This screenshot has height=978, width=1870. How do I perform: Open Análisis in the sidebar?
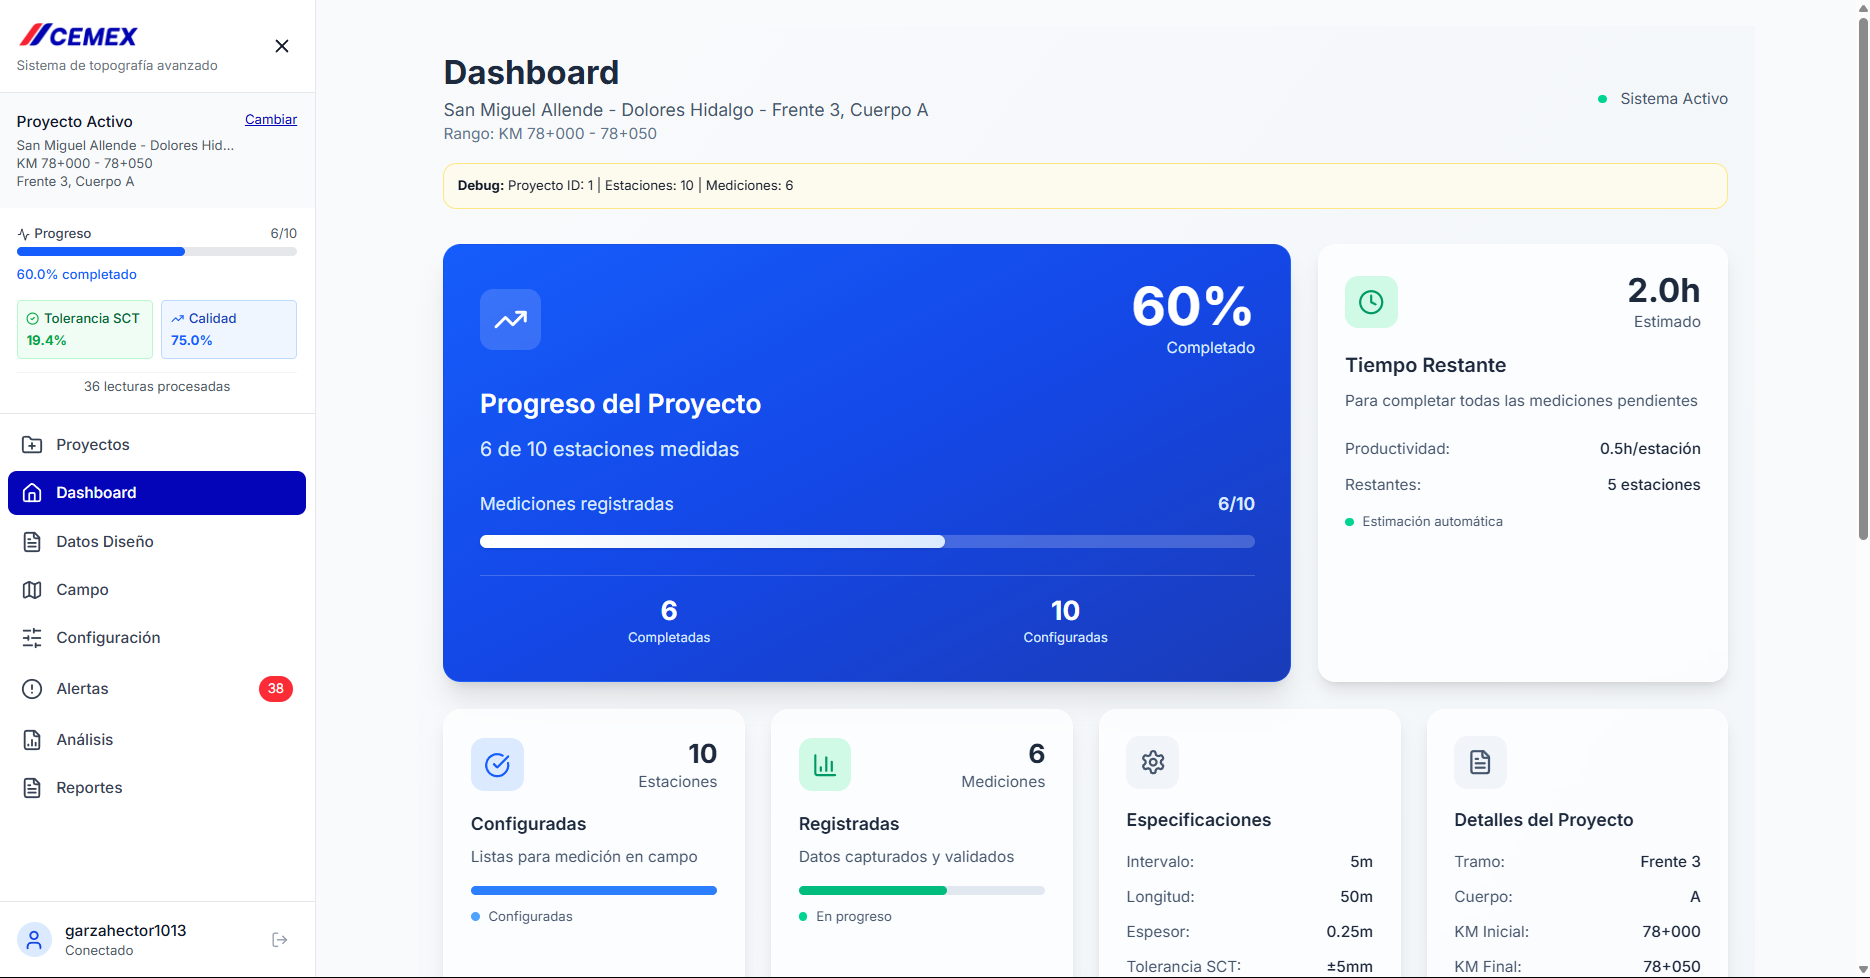click(157, 740)
